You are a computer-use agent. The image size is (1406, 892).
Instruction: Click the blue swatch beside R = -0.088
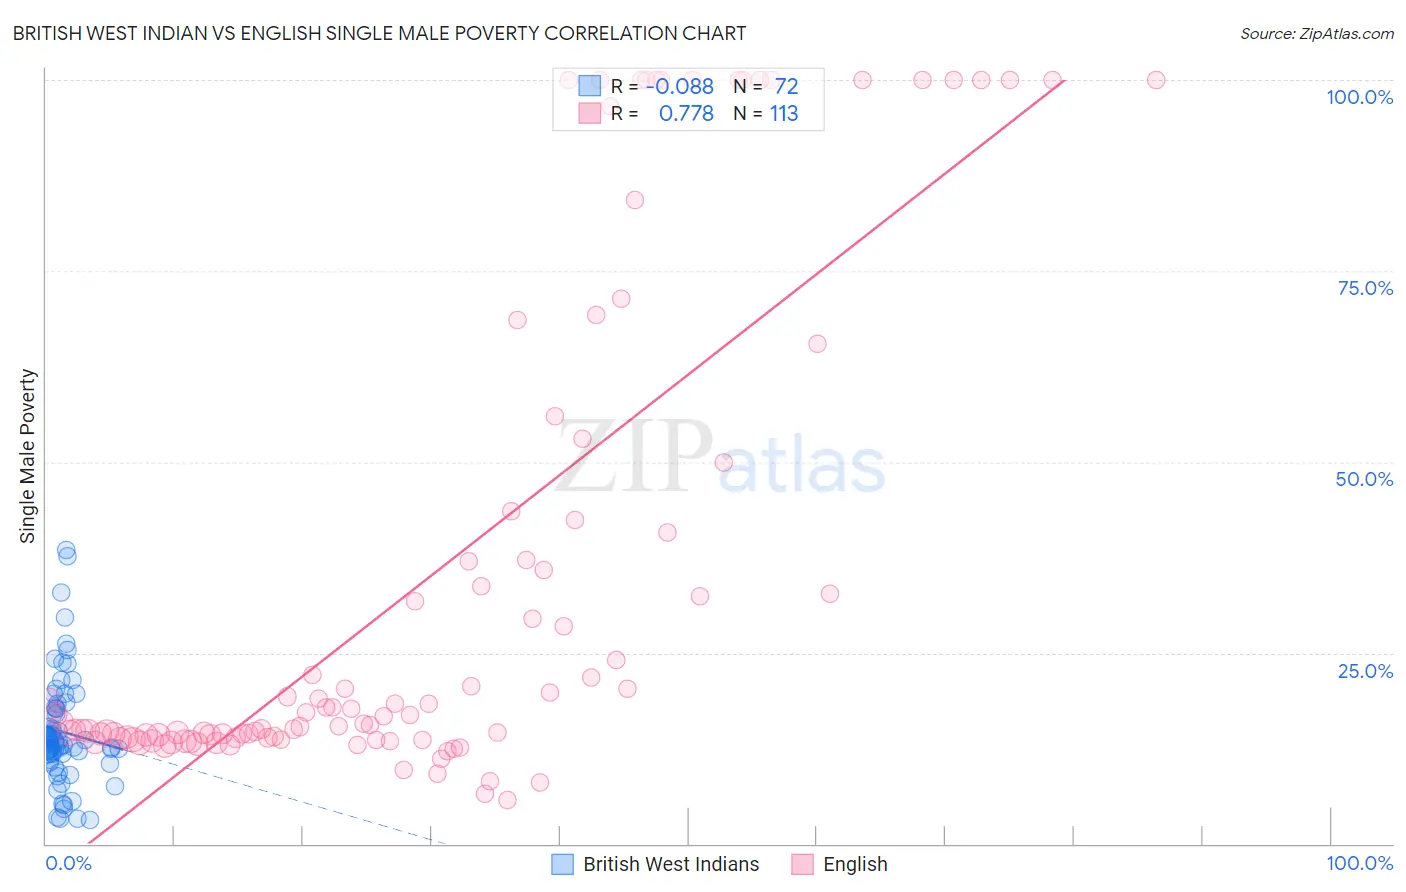[590, 86]
